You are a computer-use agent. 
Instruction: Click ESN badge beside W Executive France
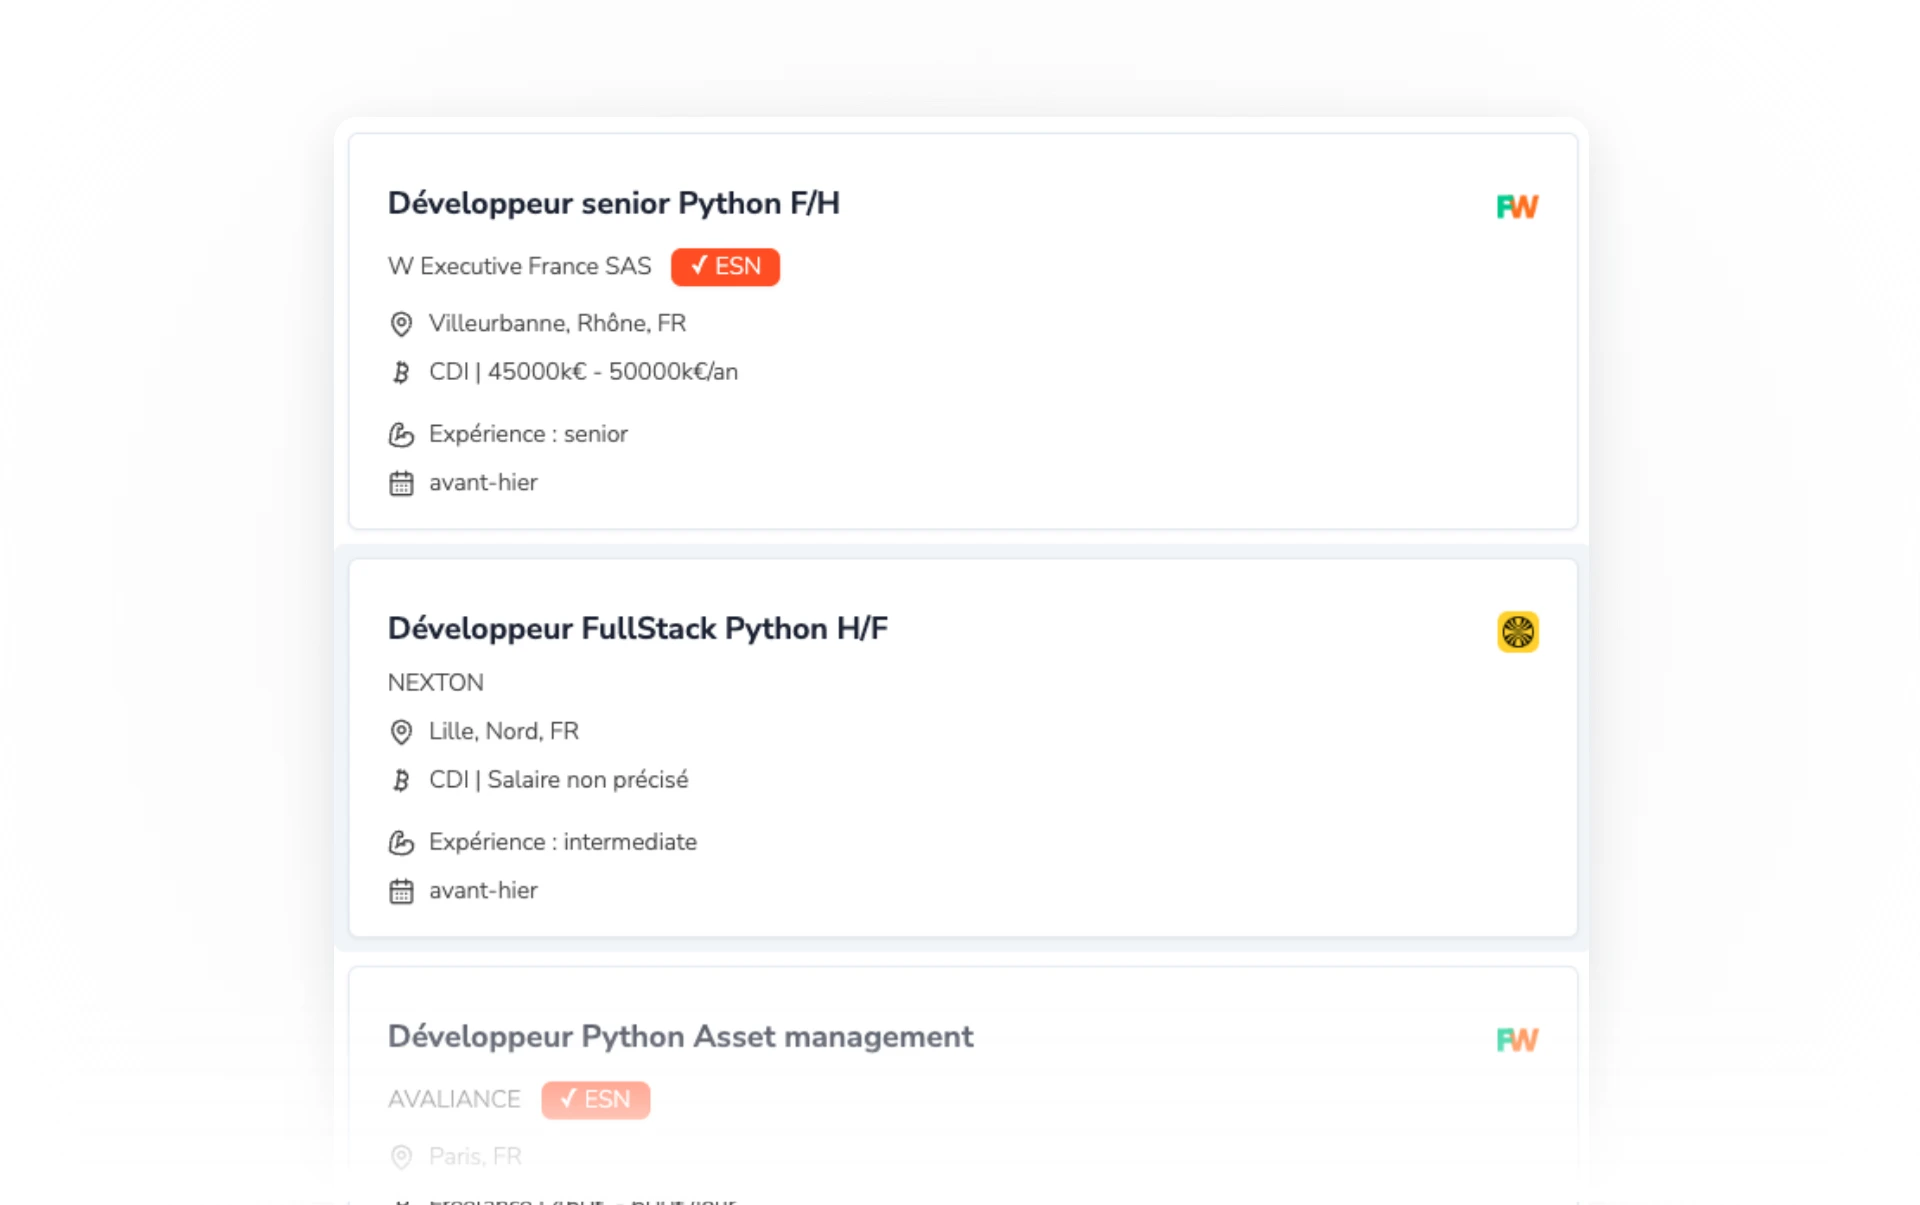point(725,266)
